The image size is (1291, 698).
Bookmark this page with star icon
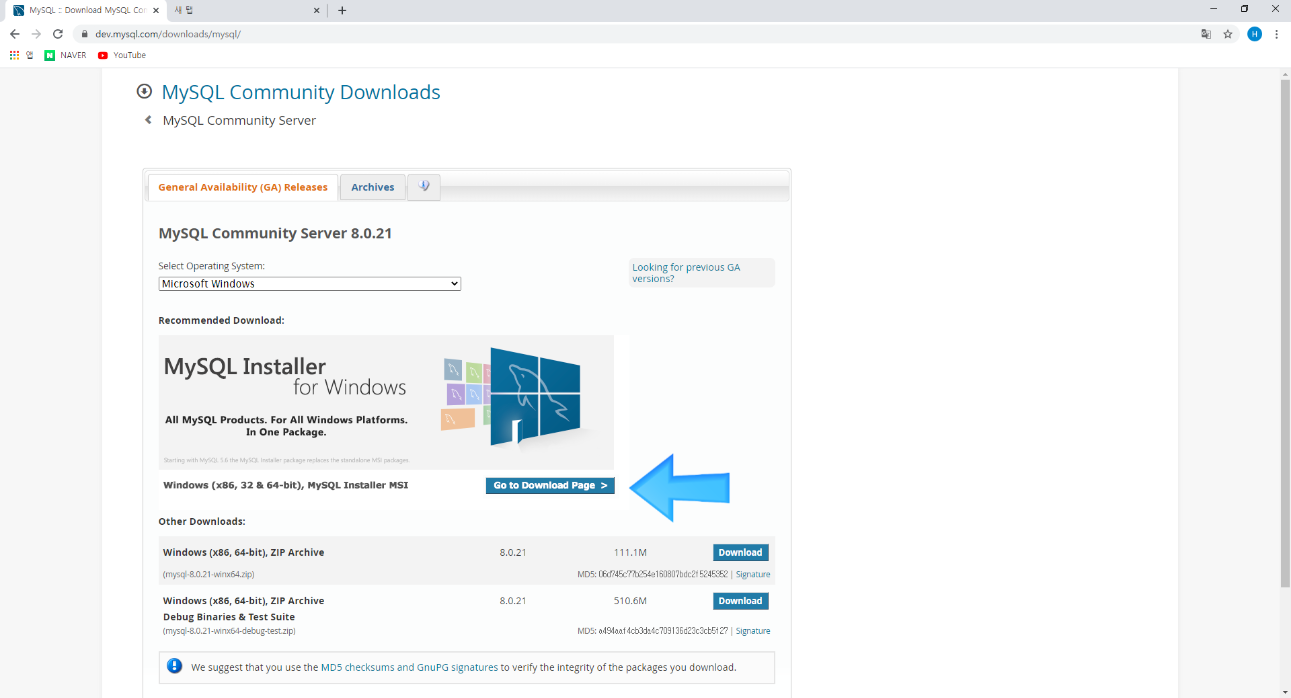[x=1228, y=34]
